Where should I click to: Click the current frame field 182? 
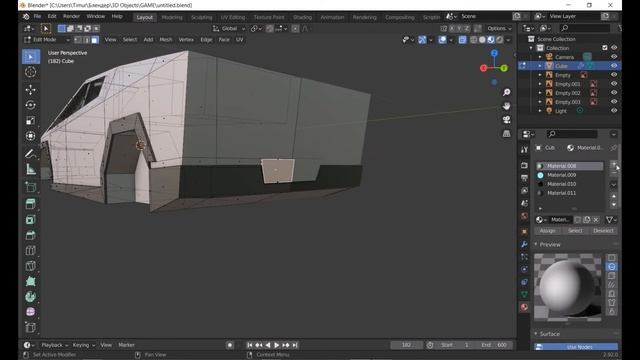point(407,345)
